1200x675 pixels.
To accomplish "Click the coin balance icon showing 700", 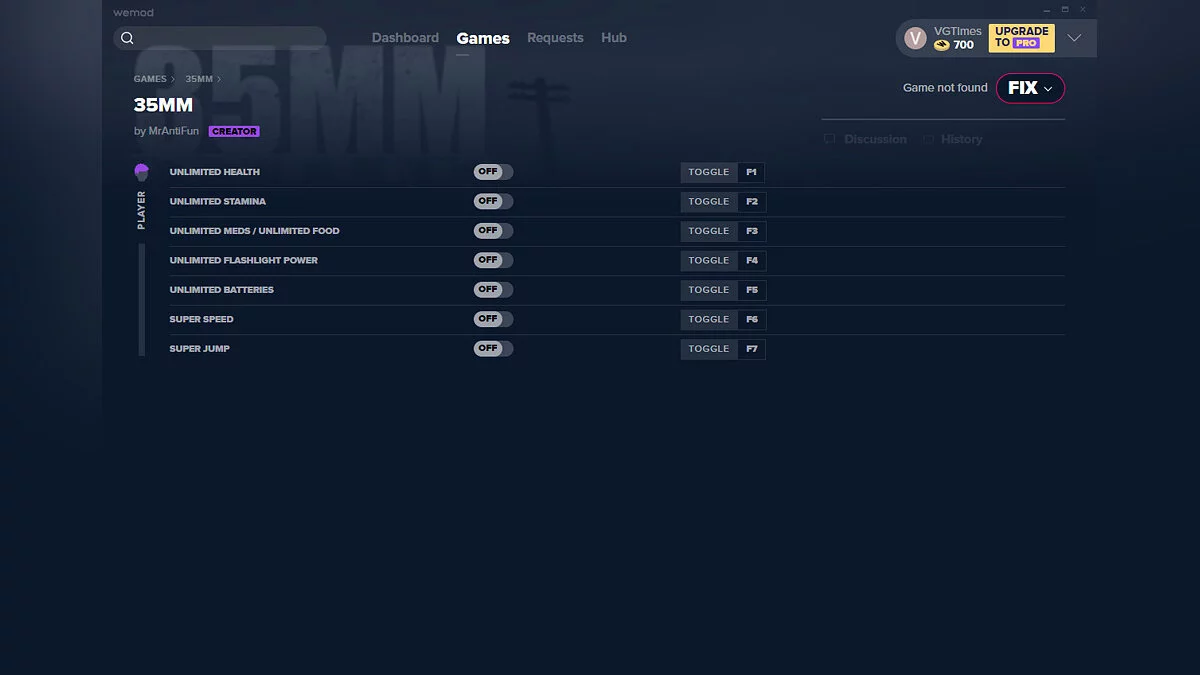I will [x=941, y=45].
